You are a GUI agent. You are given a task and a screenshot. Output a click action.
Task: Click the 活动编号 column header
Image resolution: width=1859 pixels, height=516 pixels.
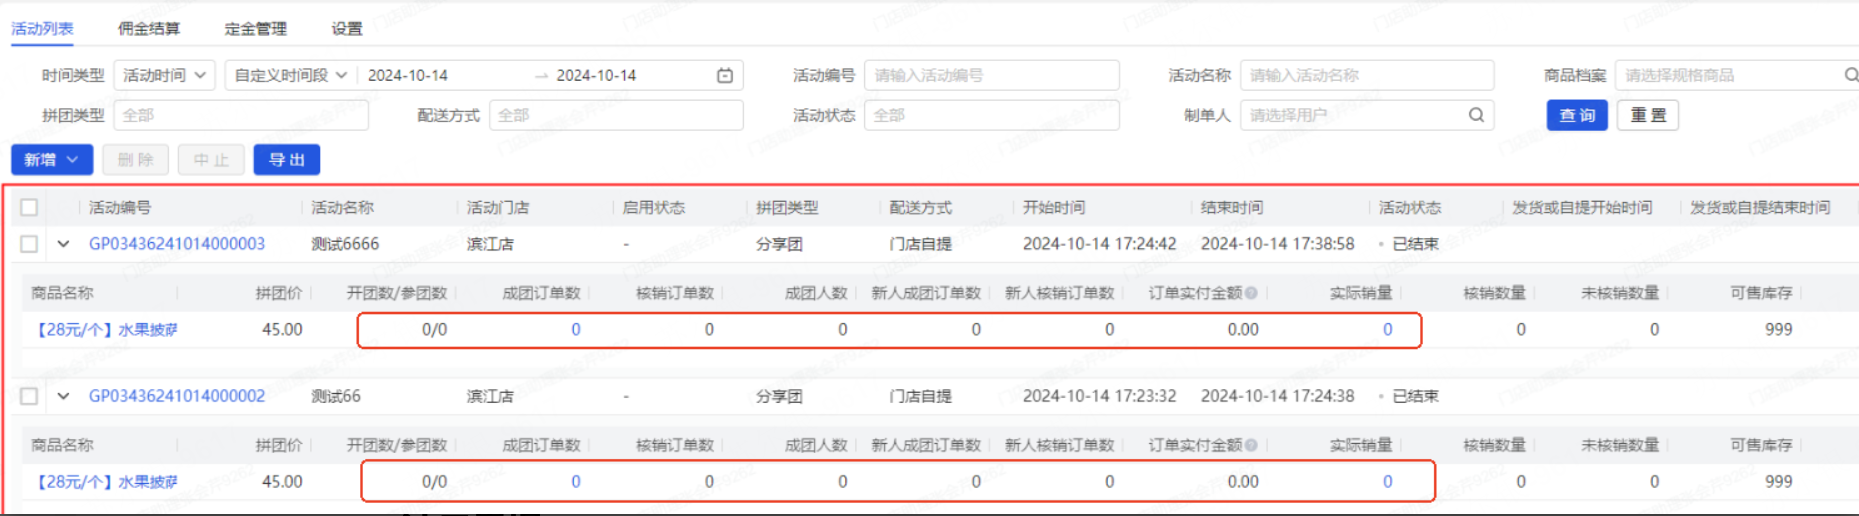tap(120, 207)
